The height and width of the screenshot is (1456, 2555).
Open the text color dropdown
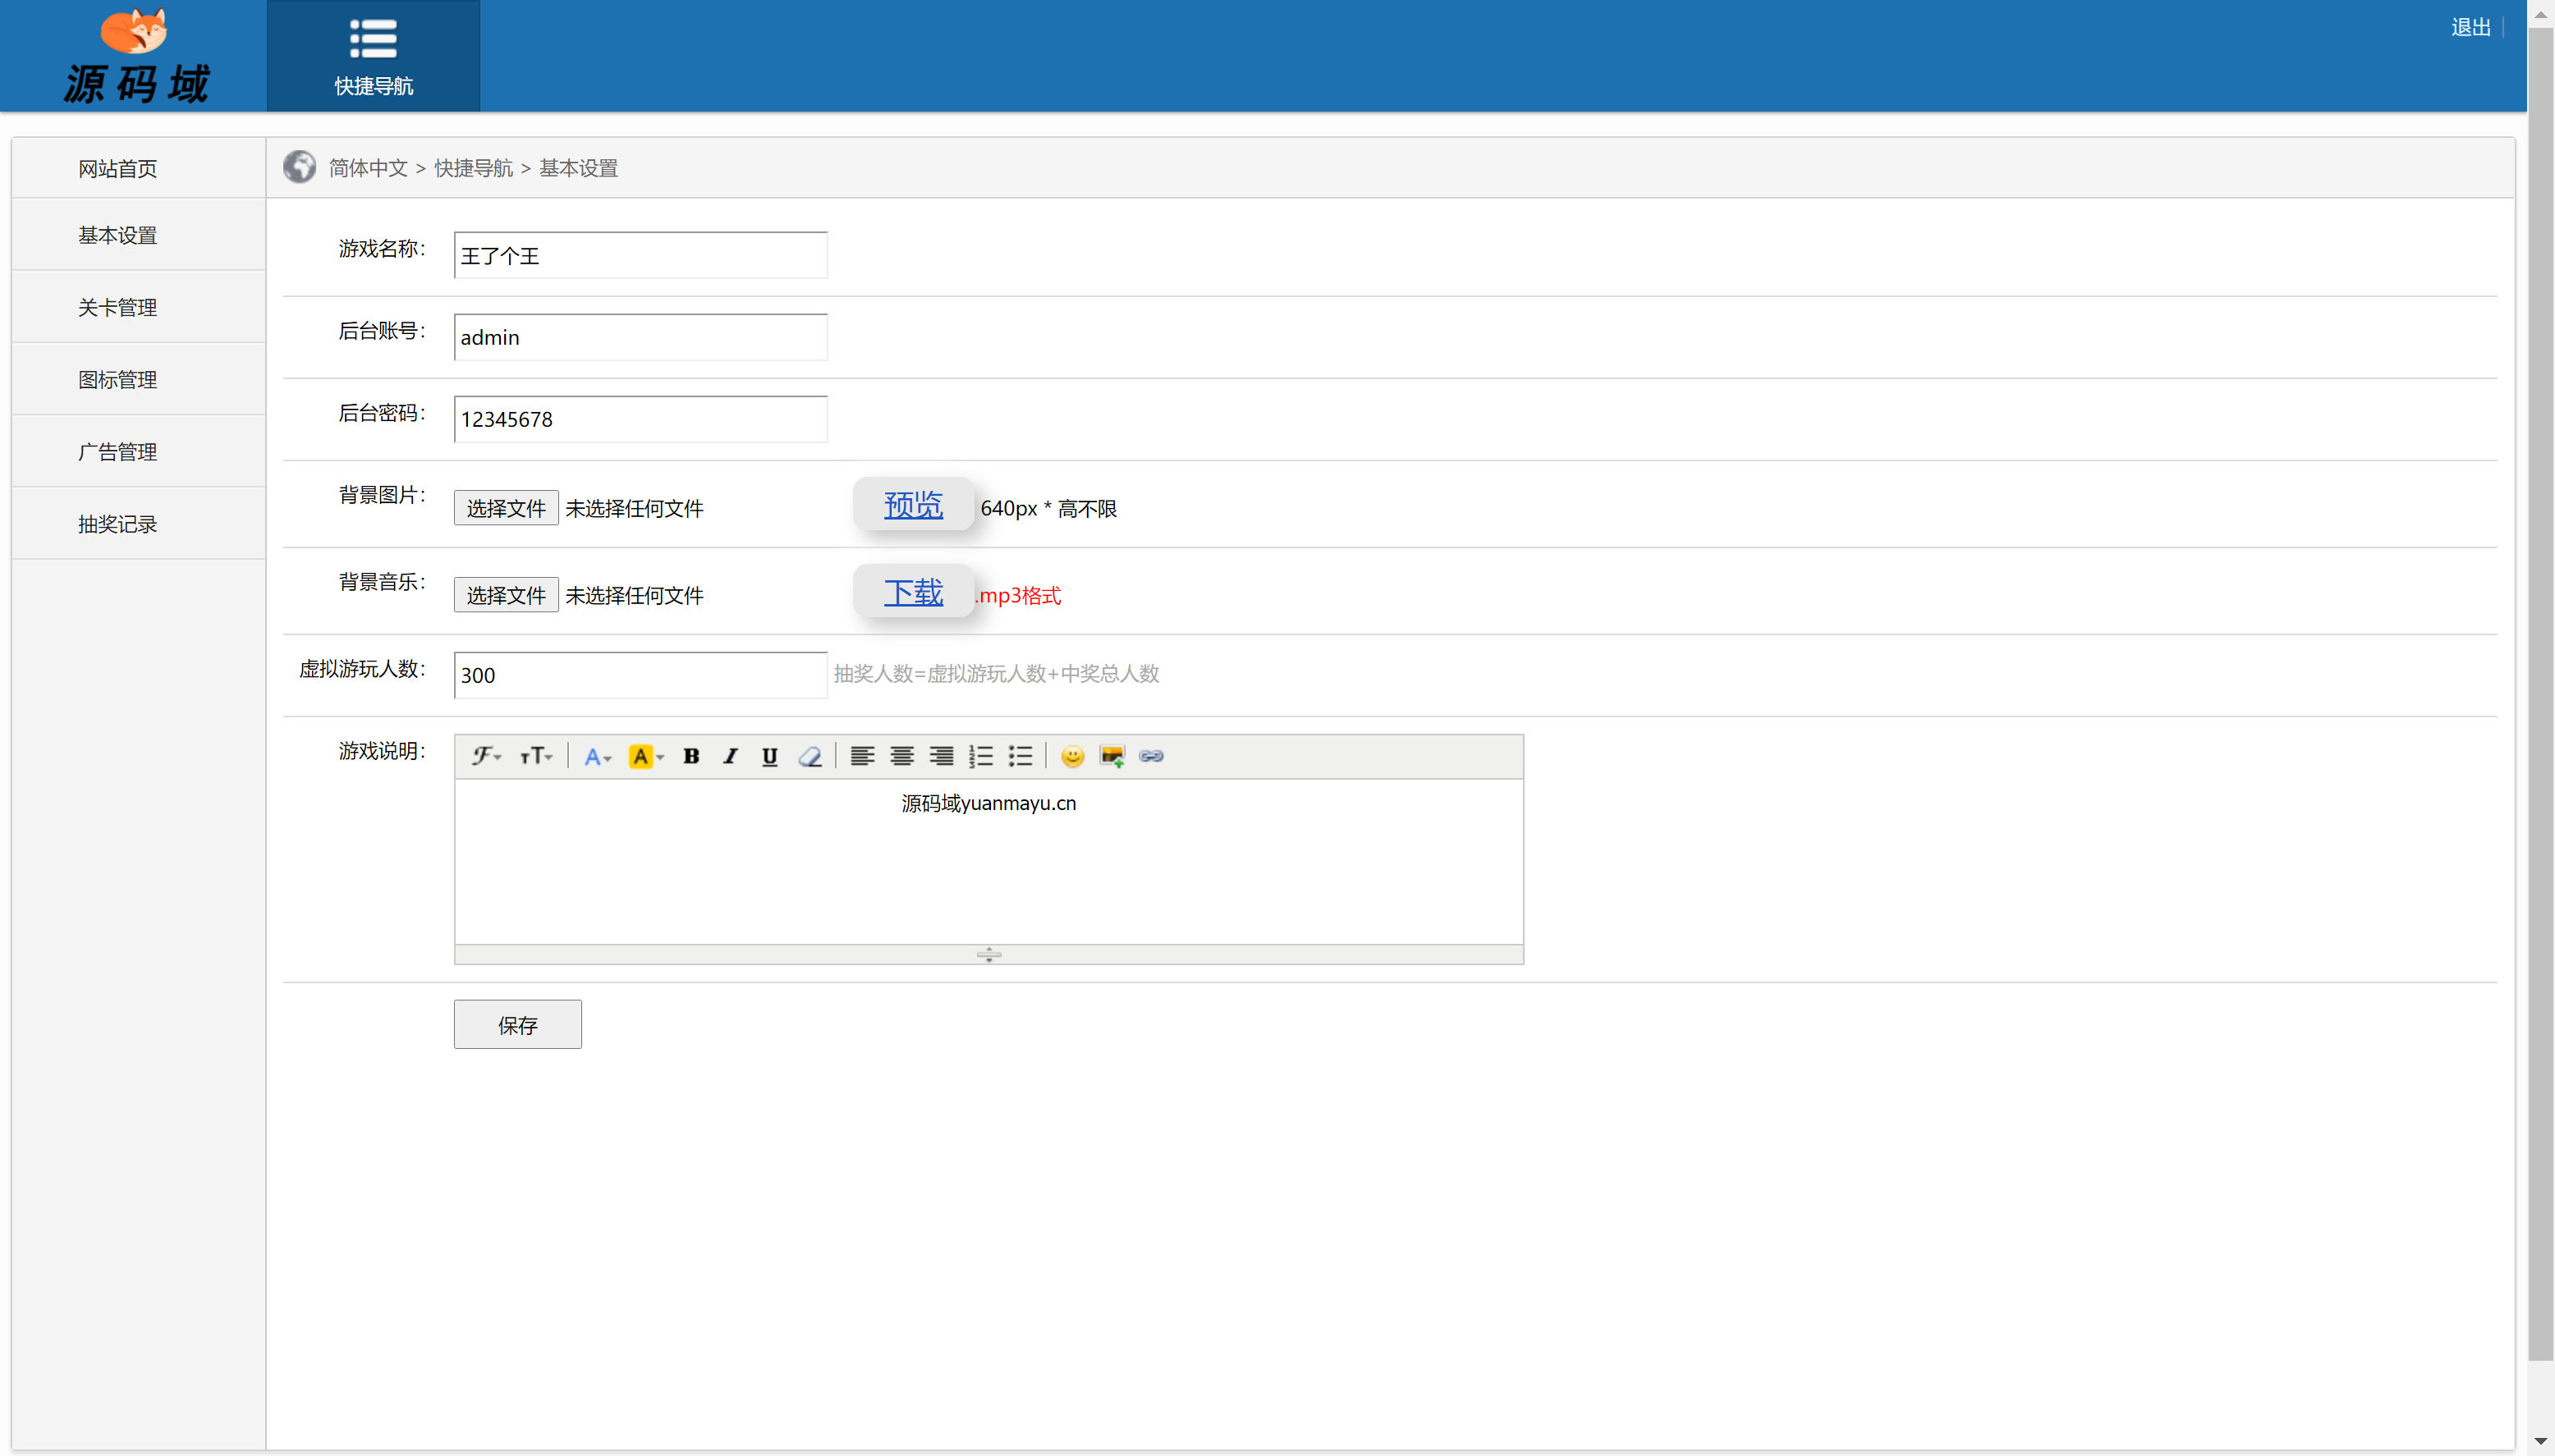pos(597,756)
